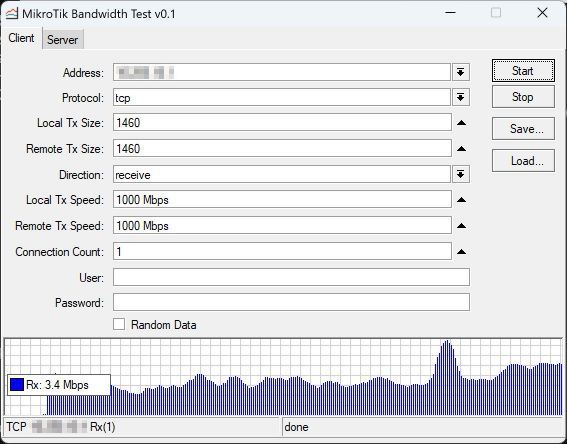Click into the User field

click(x=291, y=277)
